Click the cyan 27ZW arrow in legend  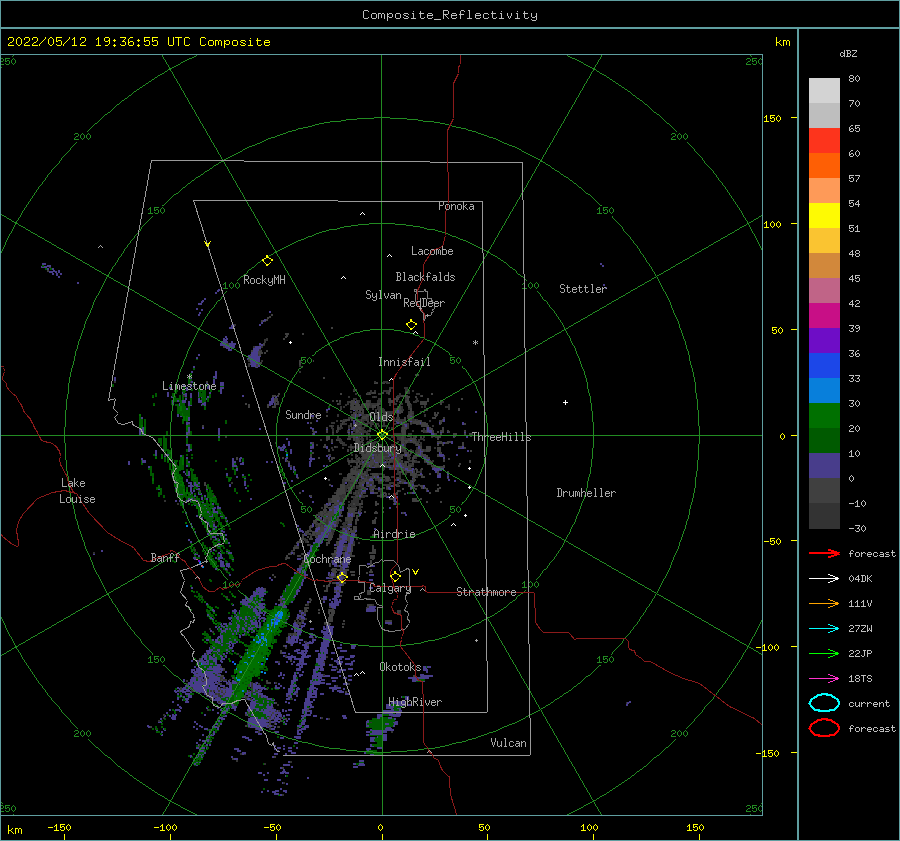[x=824, y=629]
